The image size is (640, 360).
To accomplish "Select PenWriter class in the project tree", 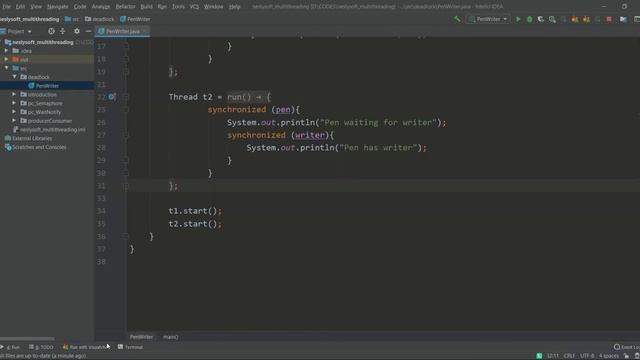I will 47,86.
